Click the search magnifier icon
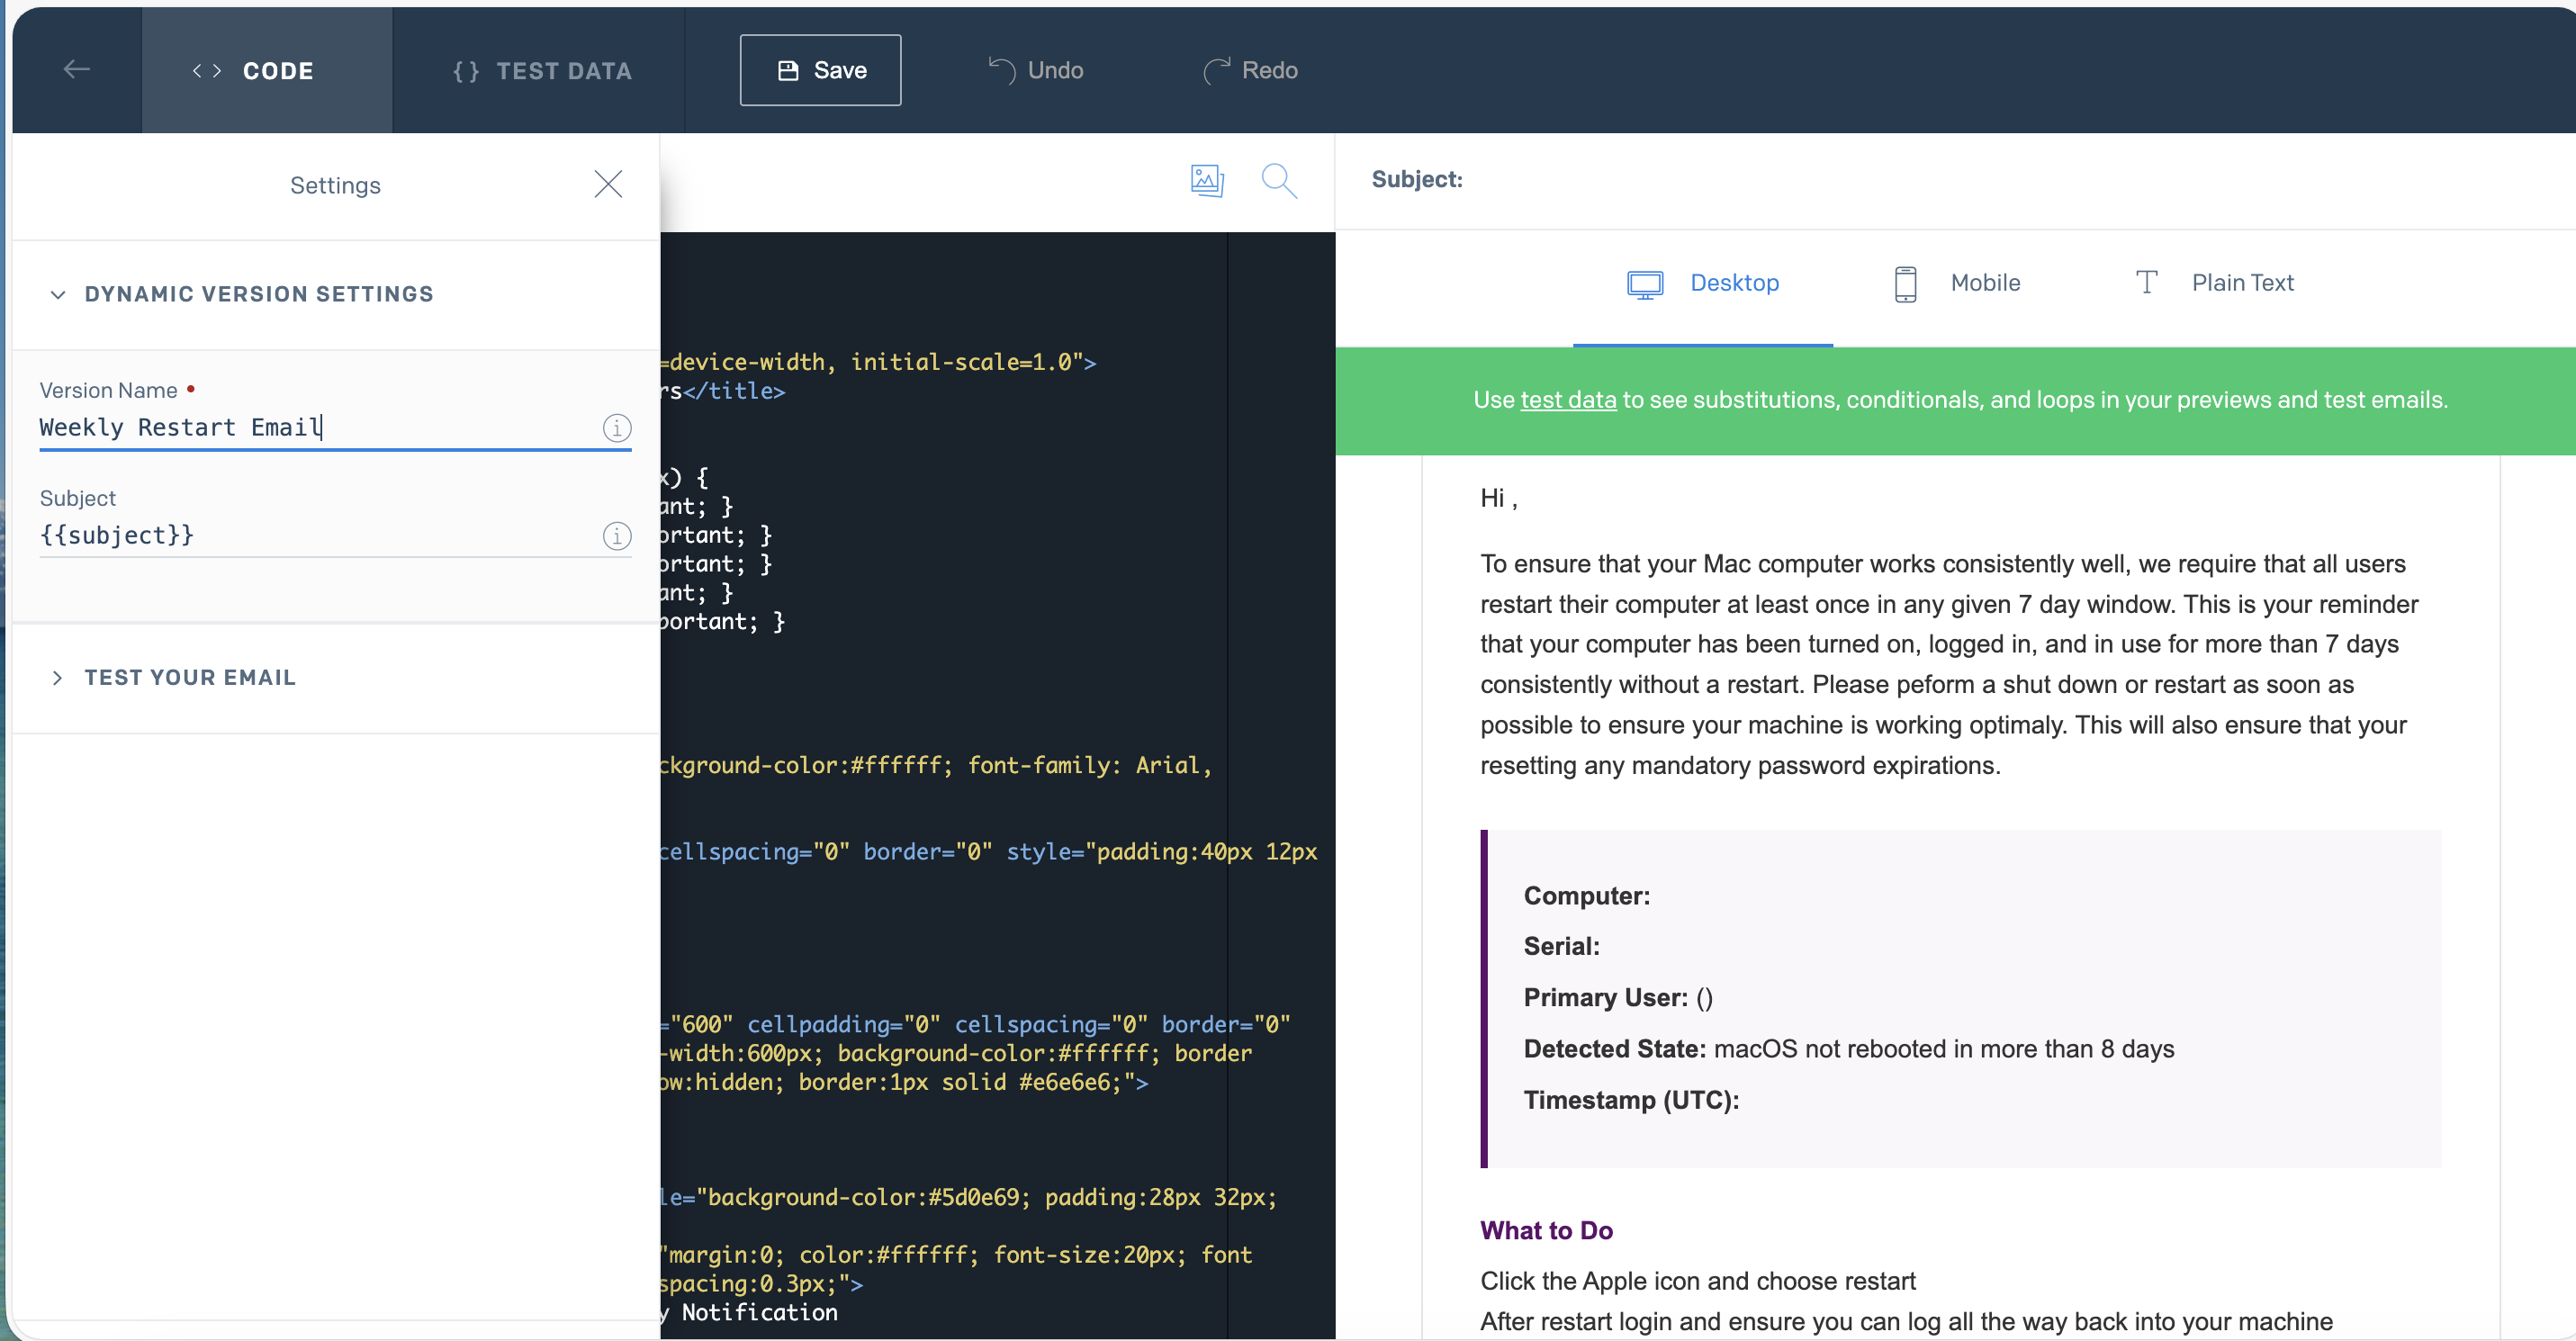The height and width of the screenshot is (1341, 2576). click(x=1278, y=180)
